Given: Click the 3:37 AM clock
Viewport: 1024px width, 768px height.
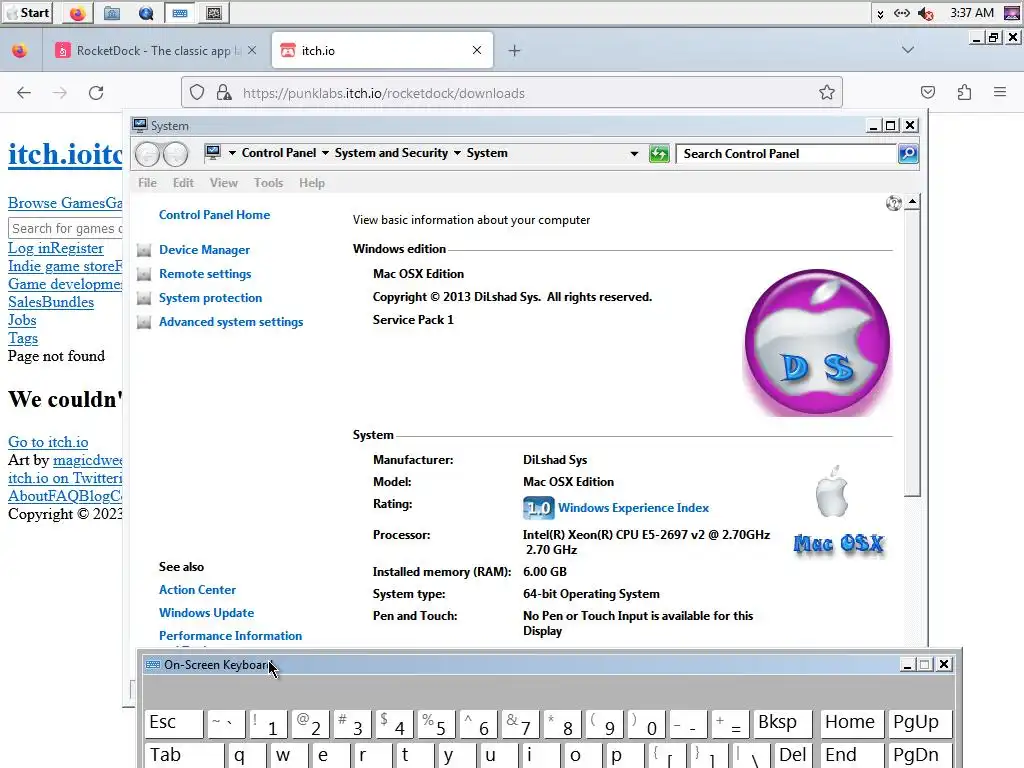Looking at the screenshot, I should click(972, 13).
